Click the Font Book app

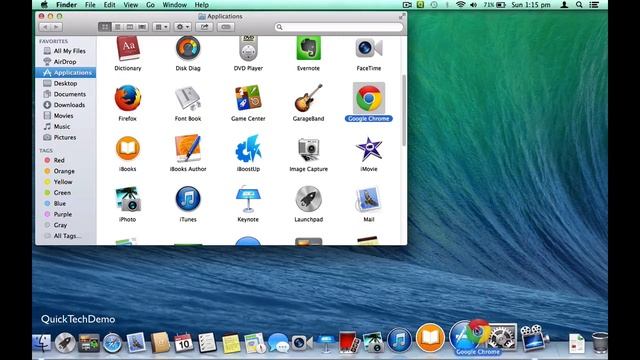(188, 98)
